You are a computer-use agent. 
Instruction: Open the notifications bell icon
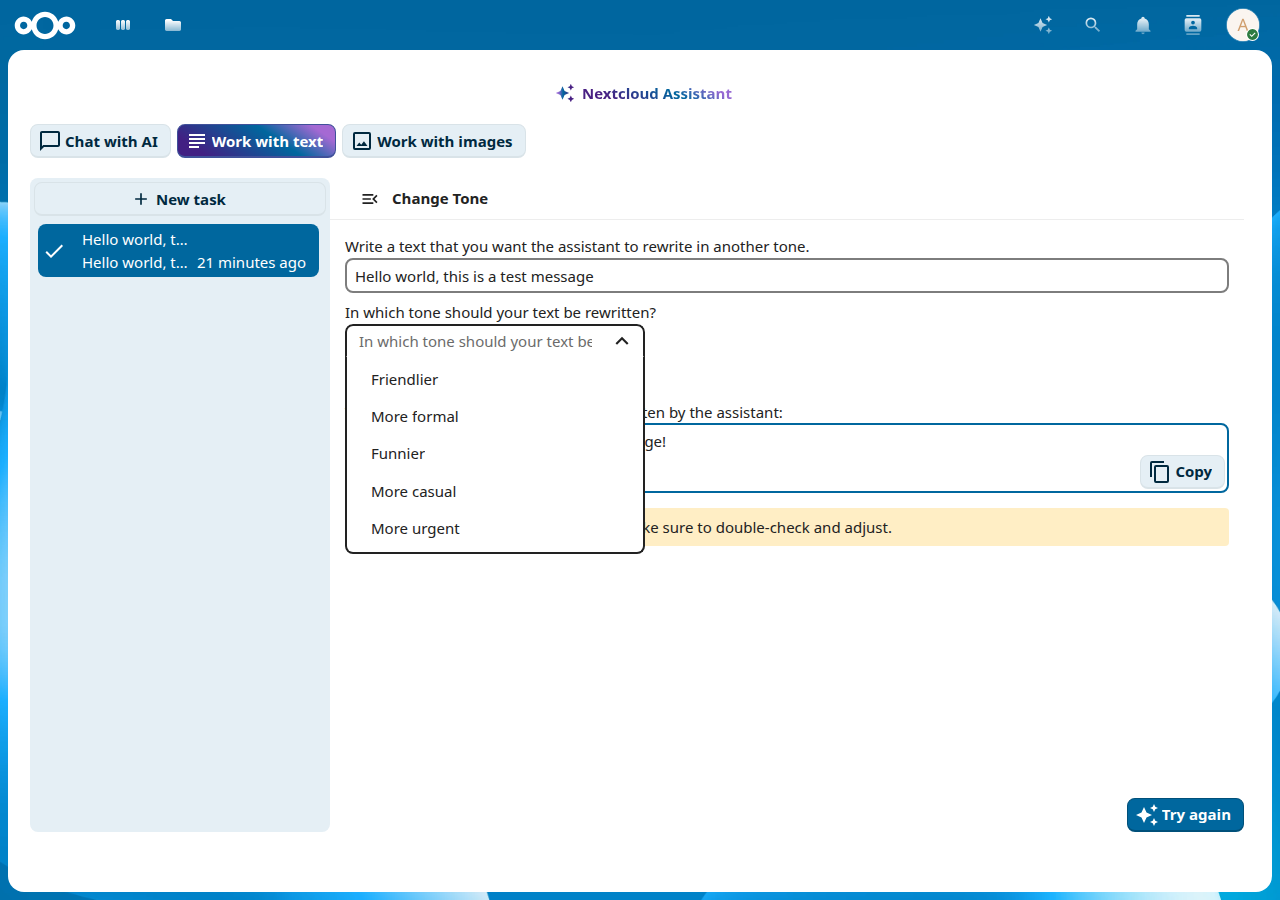(x=1143, y=25)
